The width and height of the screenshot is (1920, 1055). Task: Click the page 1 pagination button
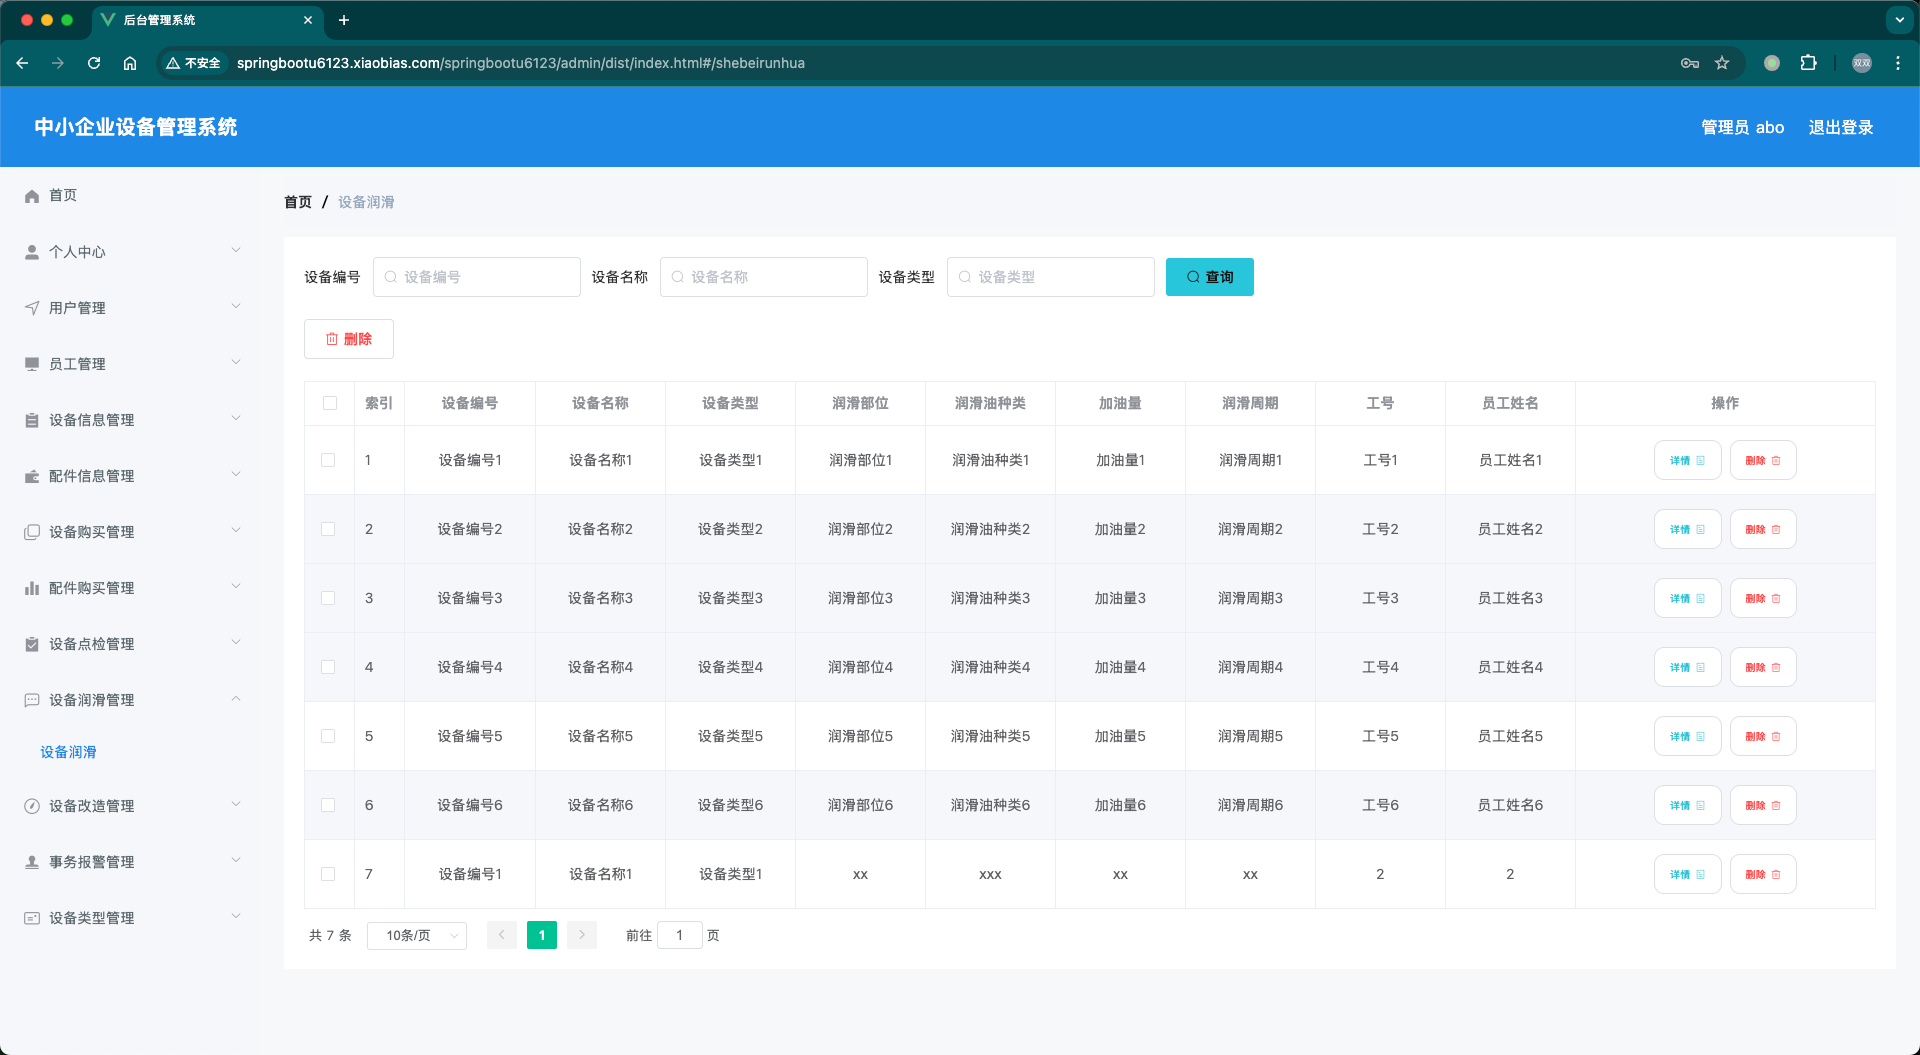click(x=542, y=936)
